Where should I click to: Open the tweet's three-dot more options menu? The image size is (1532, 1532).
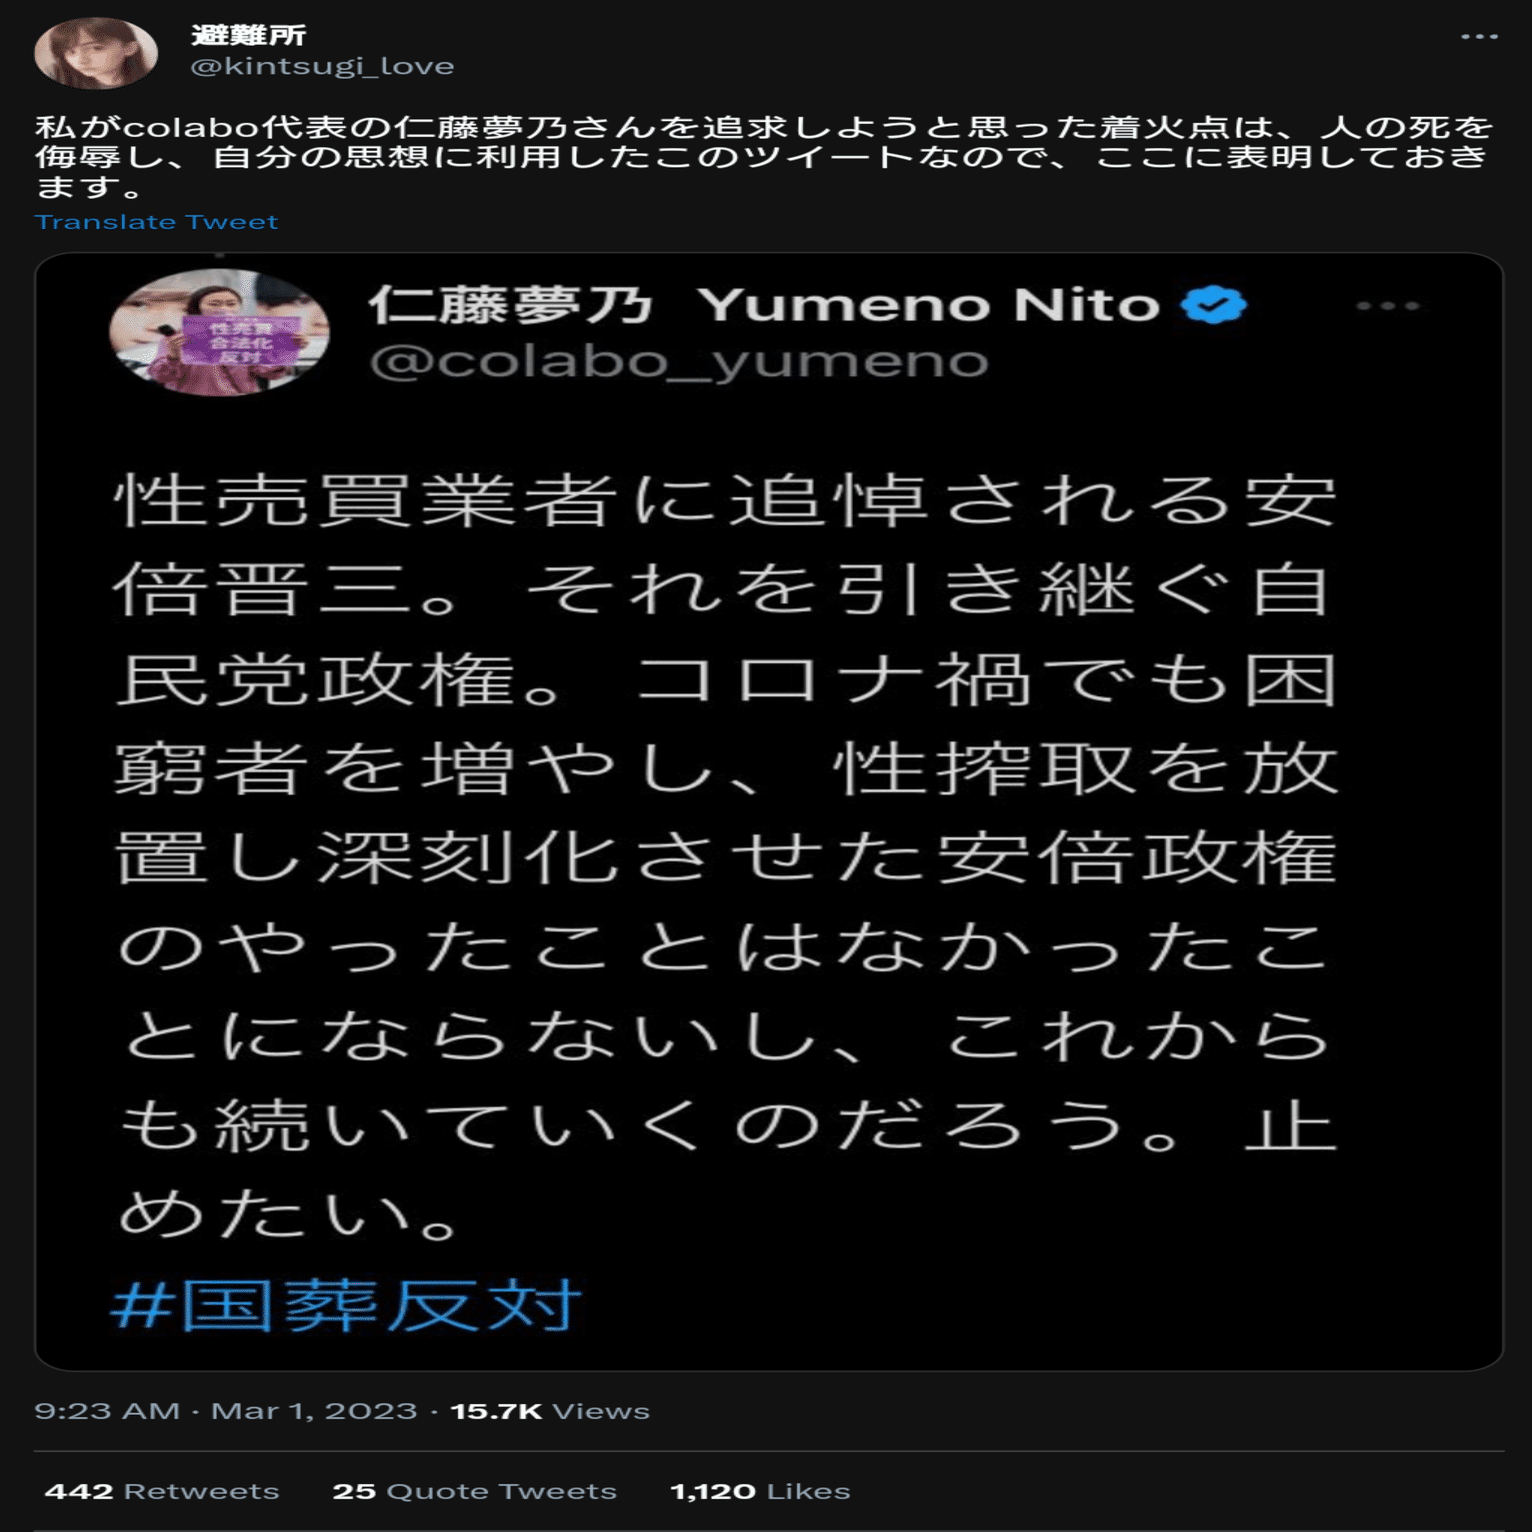tap(1479, 37)
